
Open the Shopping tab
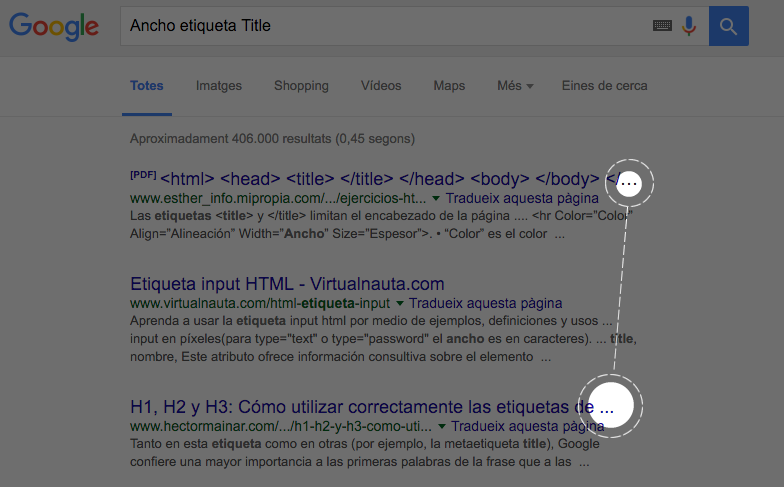coord(301,86)
